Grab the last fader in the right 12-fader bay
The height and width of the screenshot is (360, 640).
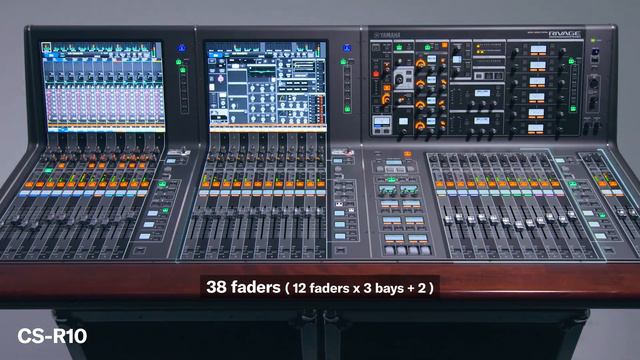point(572,214)
